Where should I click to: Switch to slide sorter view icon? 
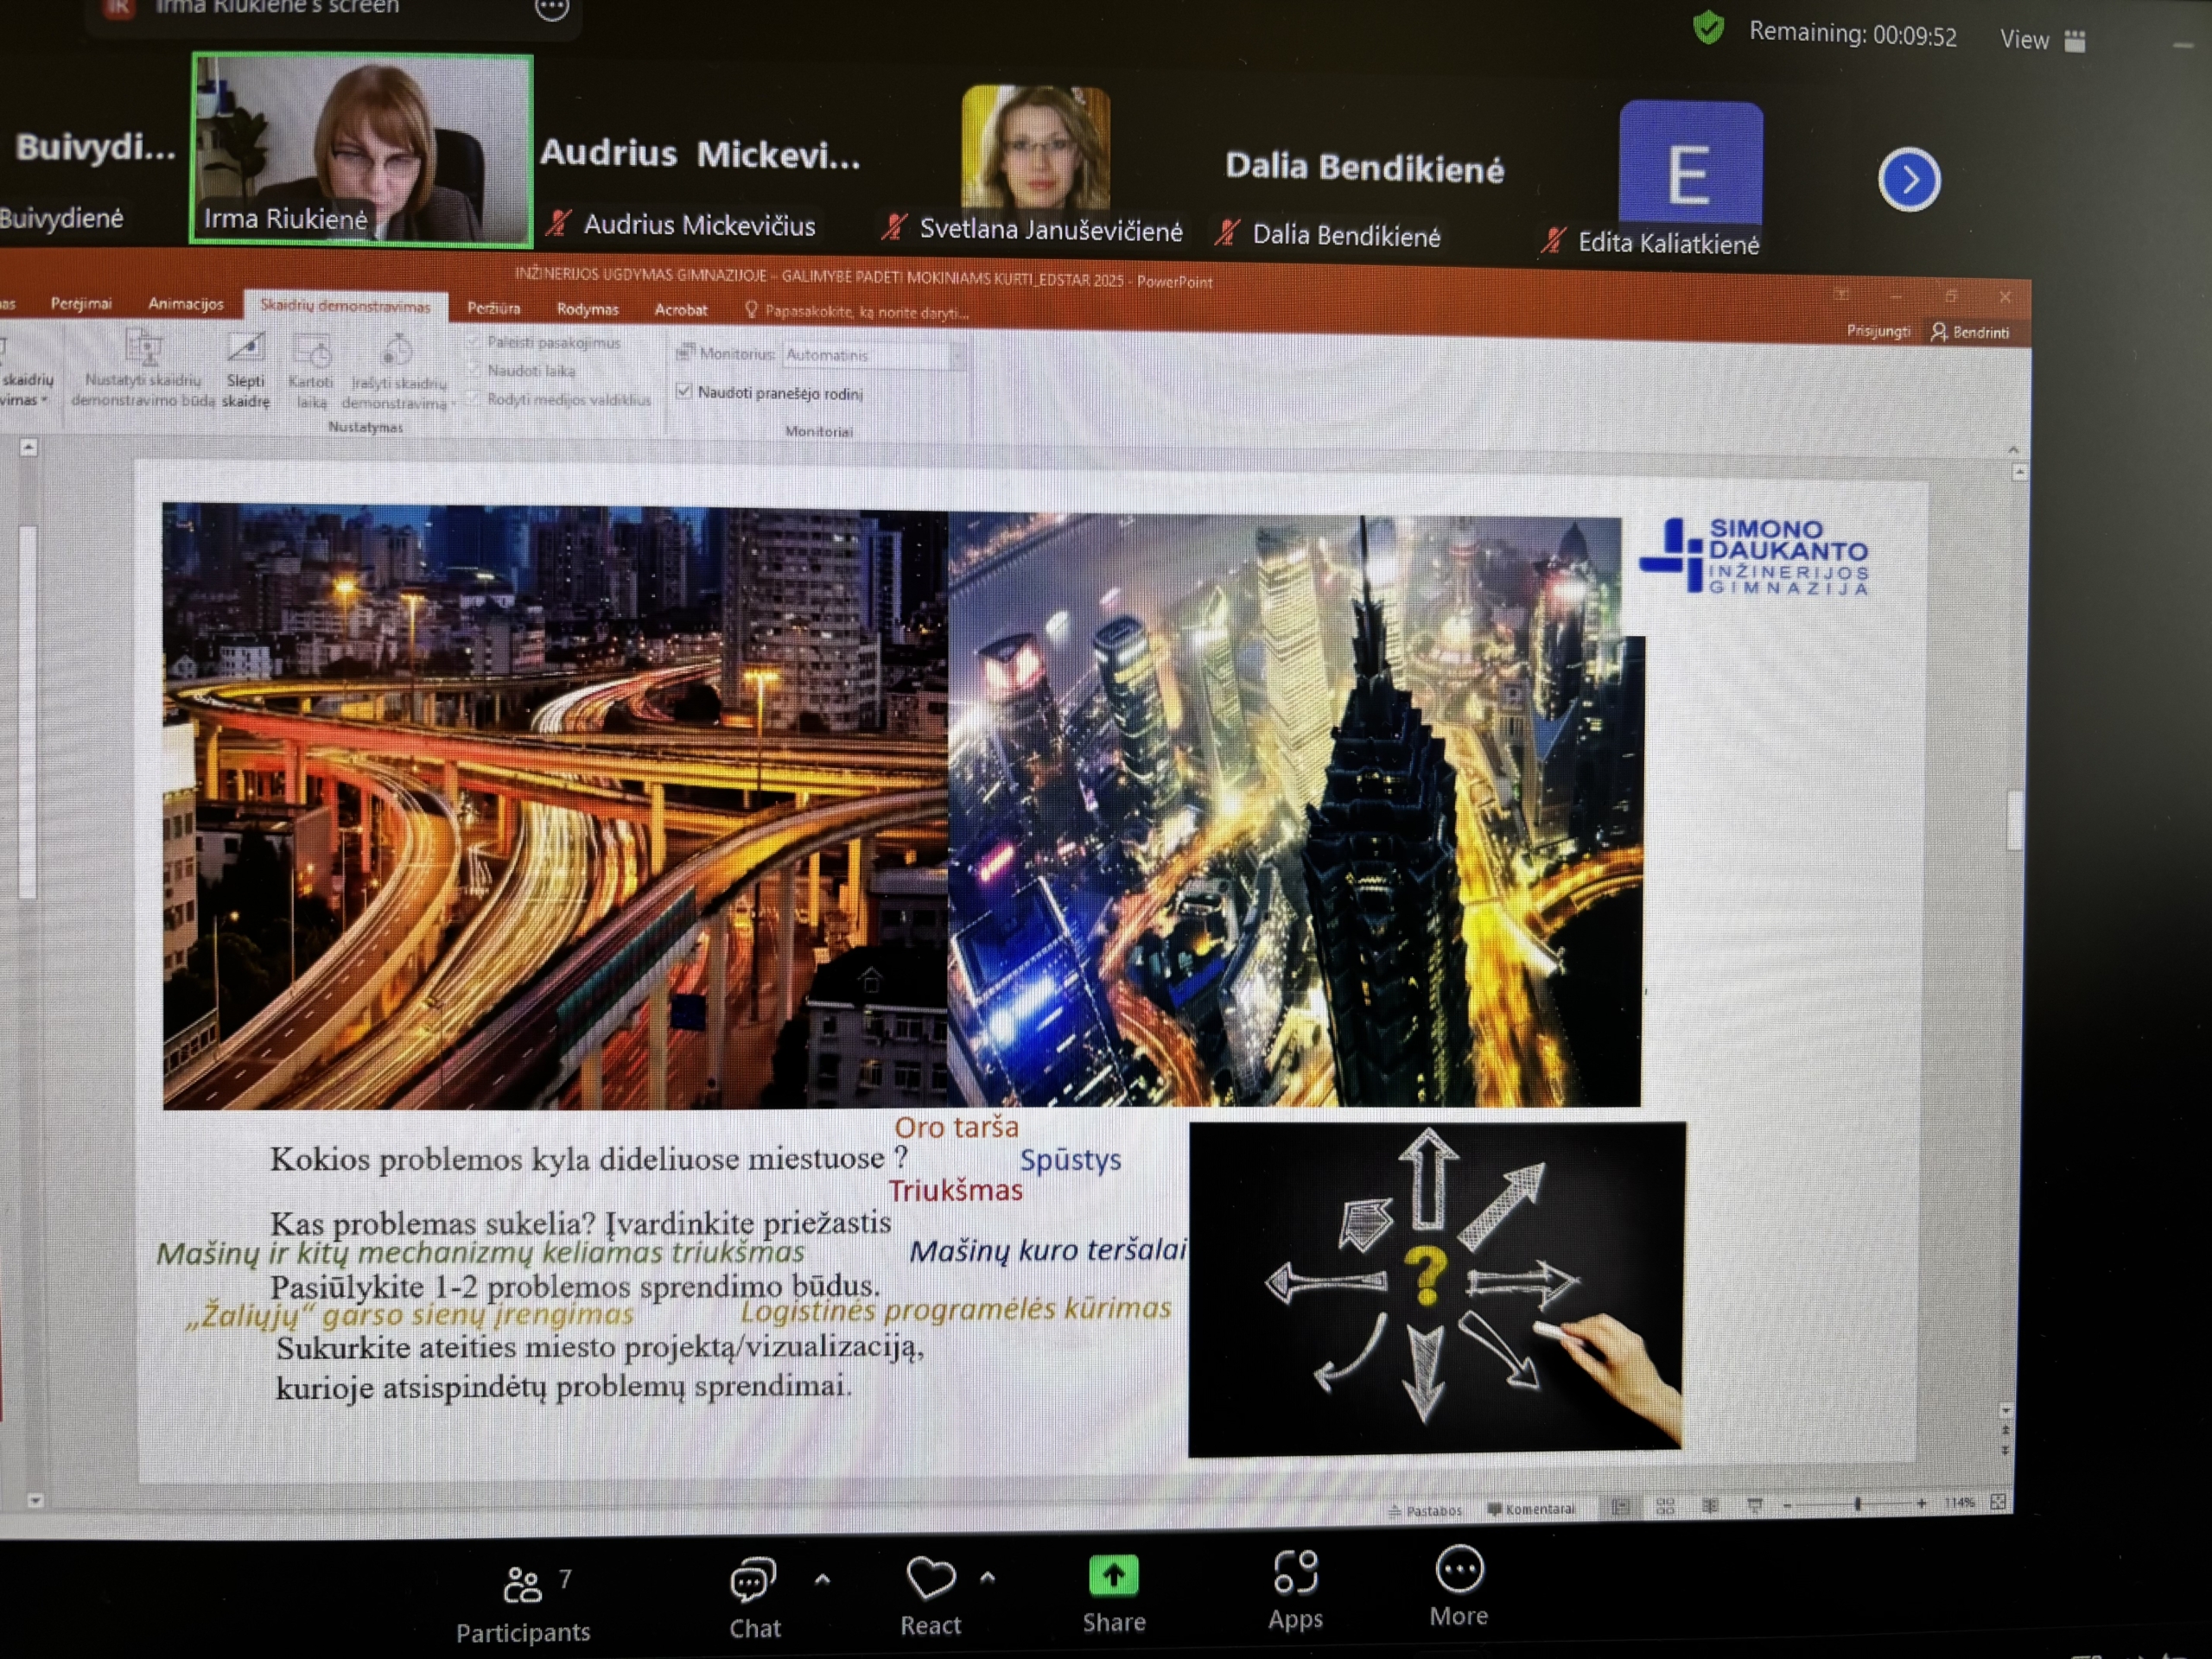1665,1506
